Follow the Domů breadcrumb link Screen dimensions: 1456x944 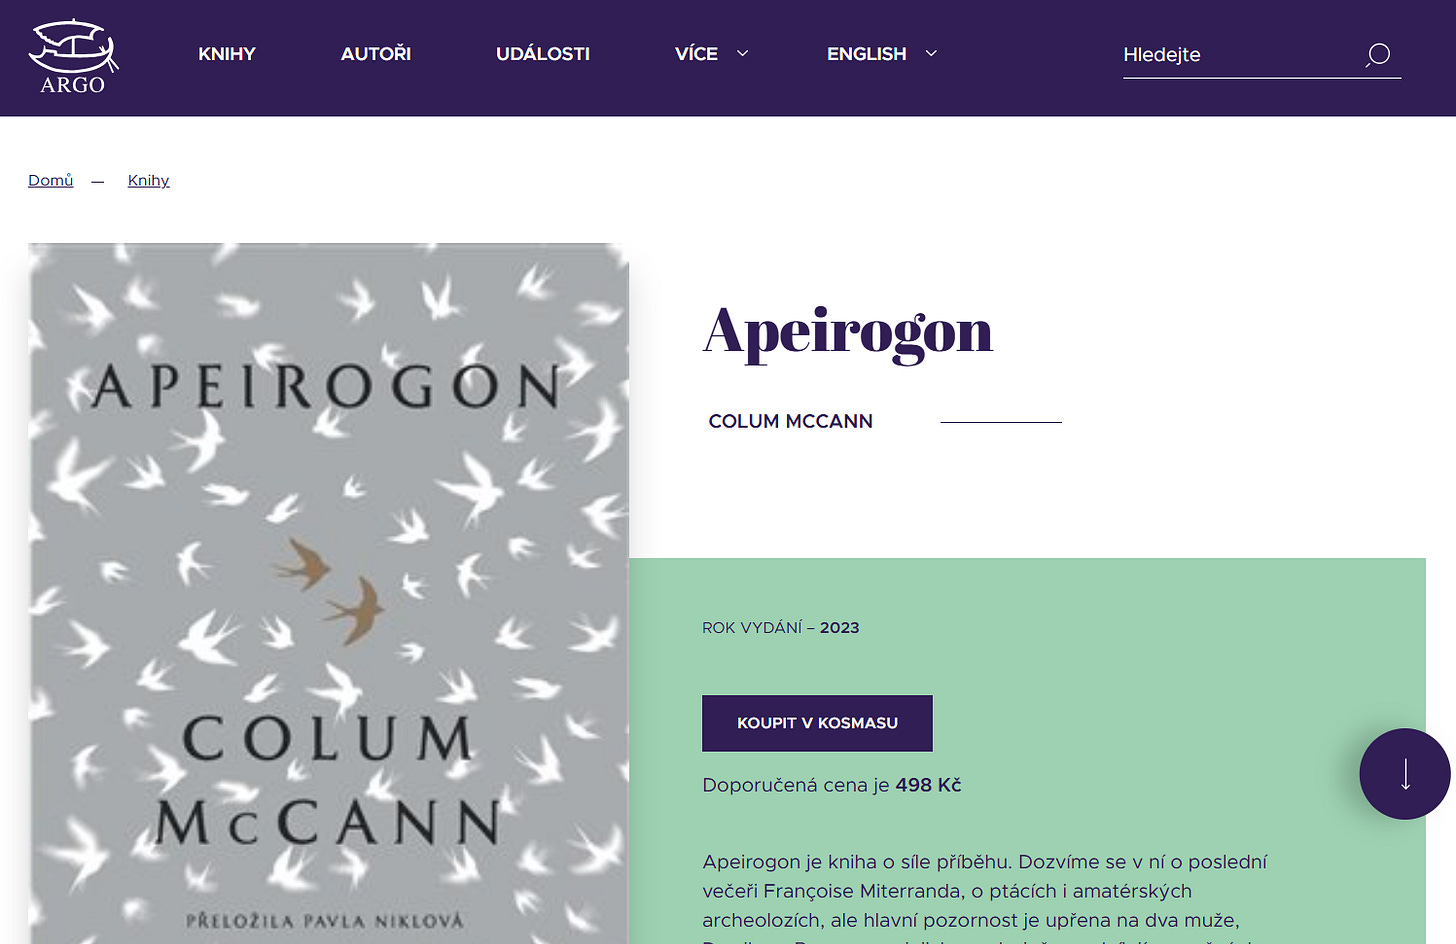point(51,180)
